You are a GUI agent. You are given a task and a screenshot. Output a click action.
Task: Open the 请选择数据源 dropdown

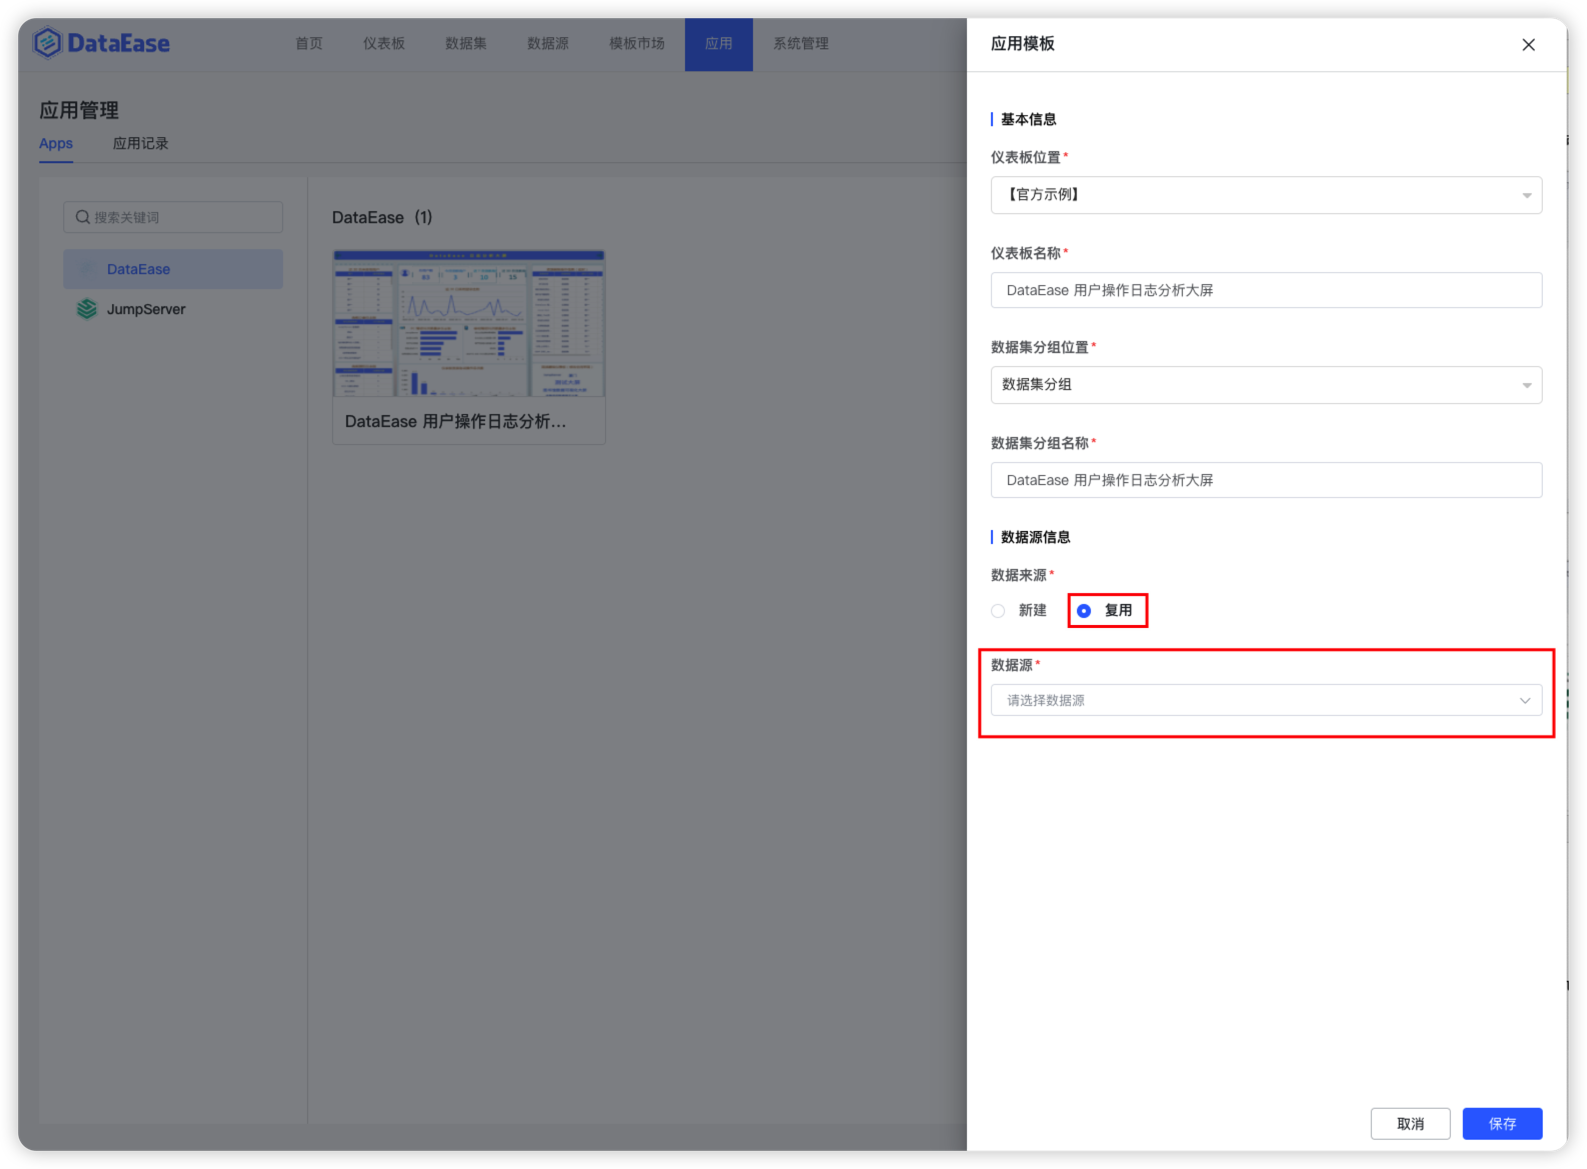pyautogui.click(x=1266, y=700)
